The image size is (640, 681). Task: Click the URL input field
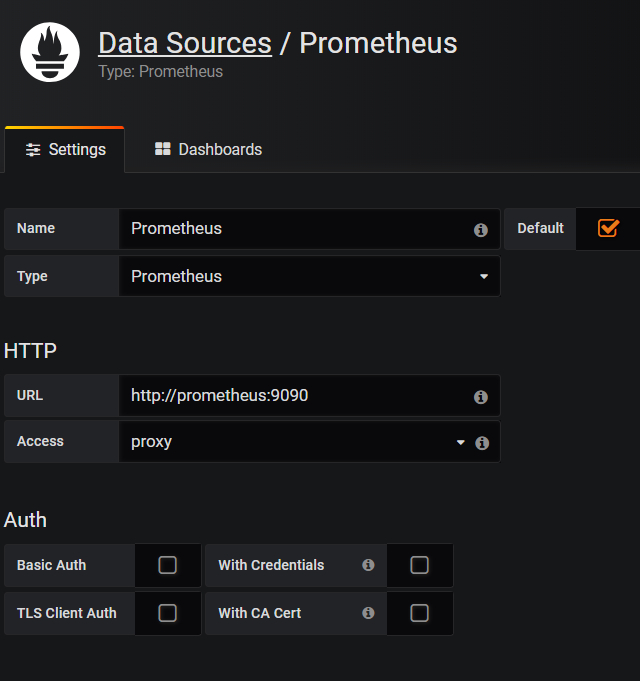[296, 396]
